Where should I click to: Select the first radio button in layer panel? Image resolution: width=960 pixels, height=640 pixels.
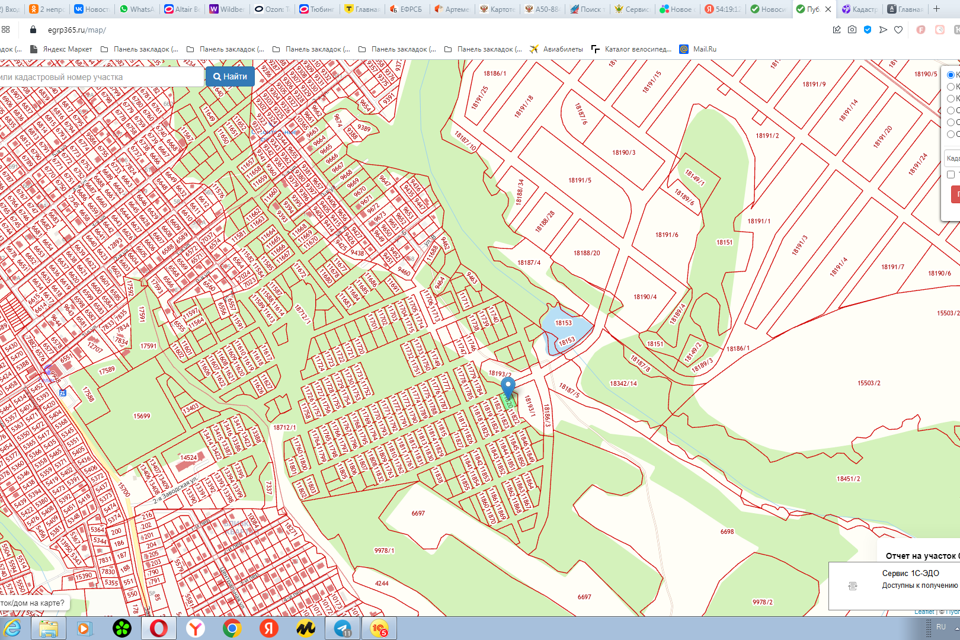tap(951, 75)
